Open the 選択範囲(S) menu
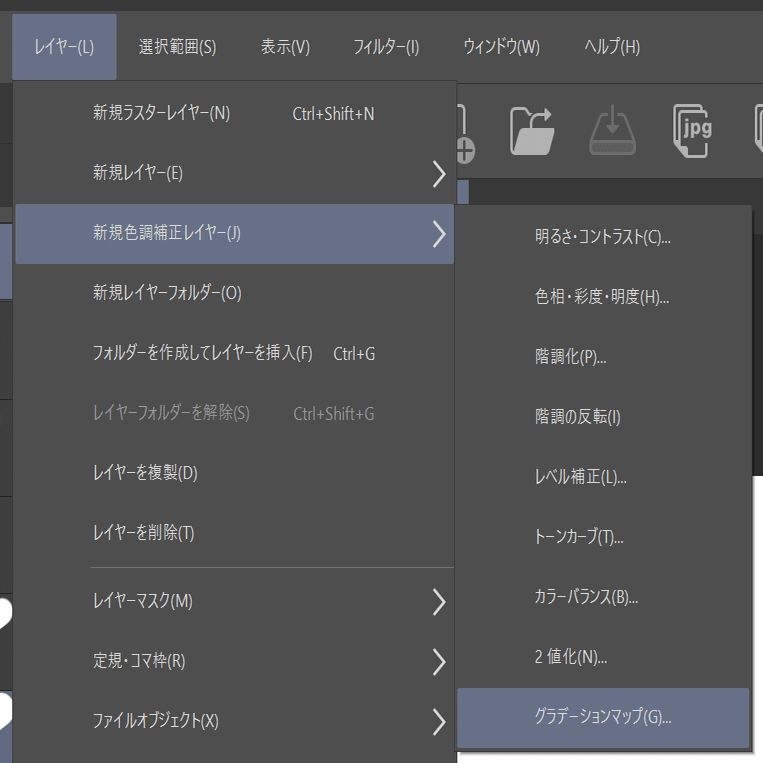Screen dimensions: 763x763 click(x=177, y=47)
